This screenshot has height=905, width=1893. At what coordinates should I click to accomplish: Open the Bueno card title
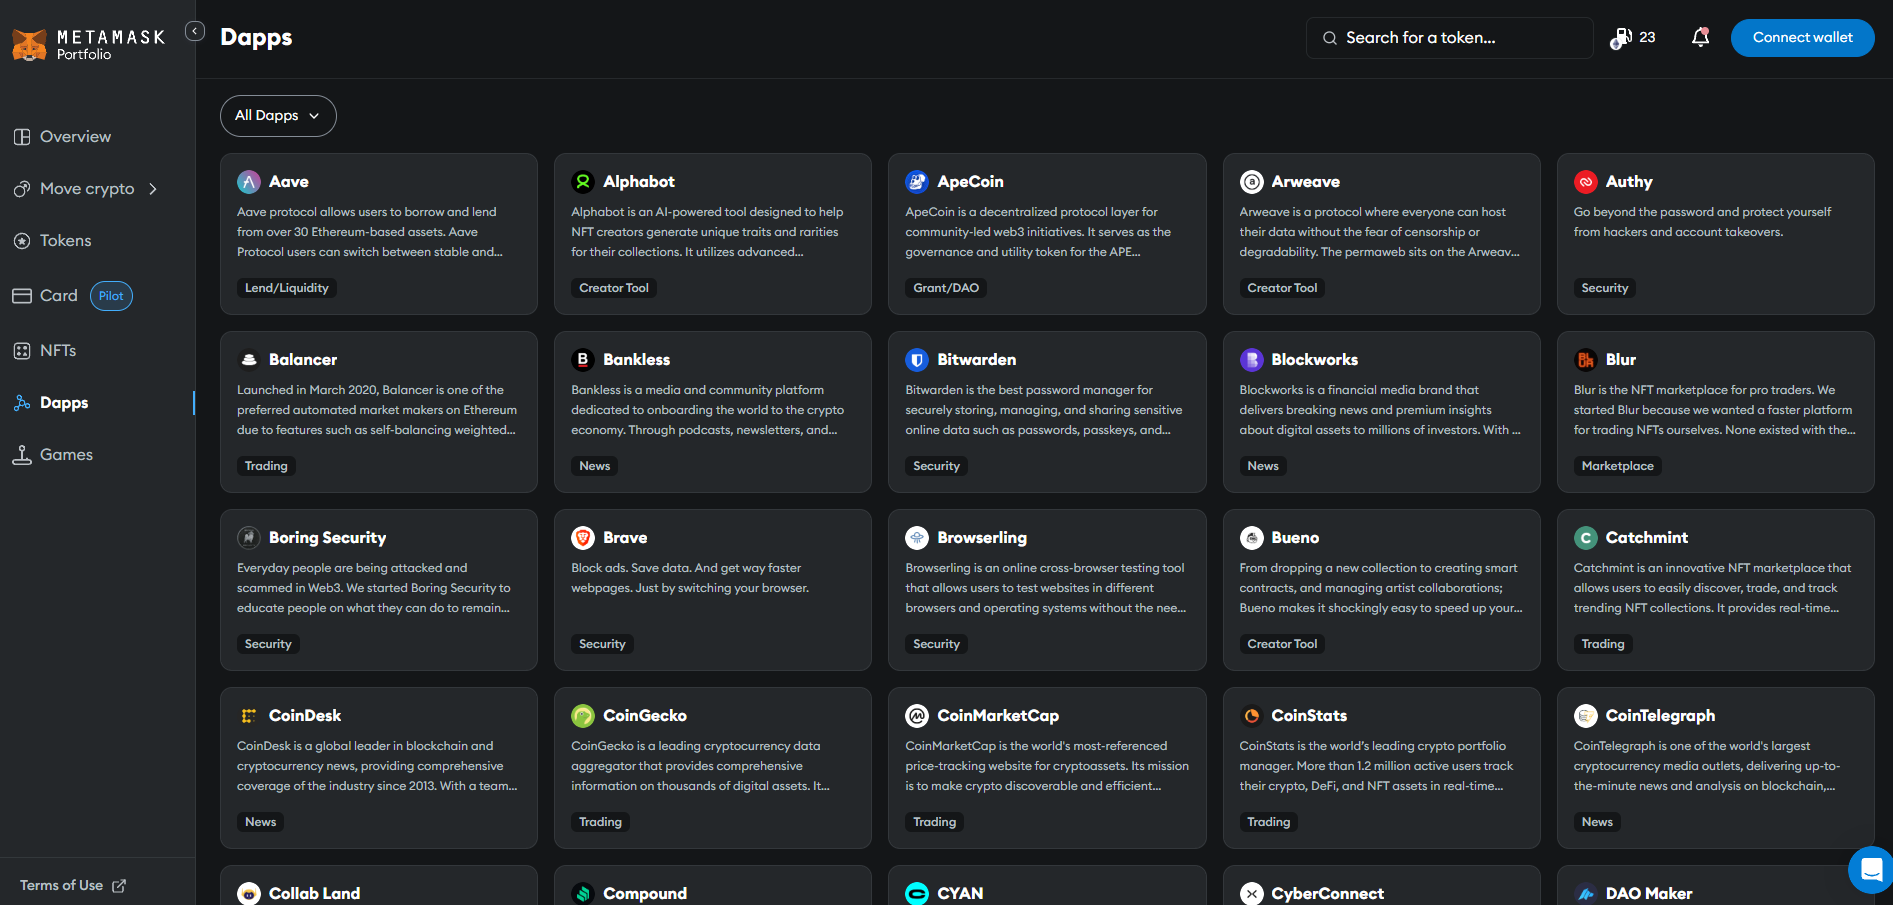pos(1295,537)
